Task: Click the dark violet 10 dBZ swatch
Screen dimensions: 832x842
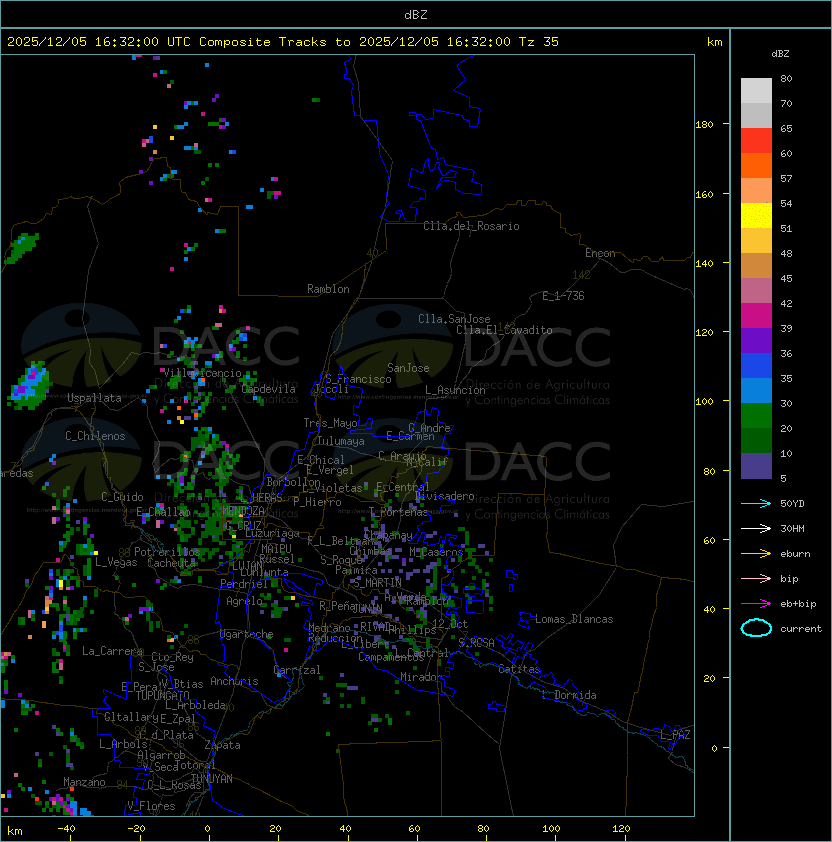Action: point(756,466)
